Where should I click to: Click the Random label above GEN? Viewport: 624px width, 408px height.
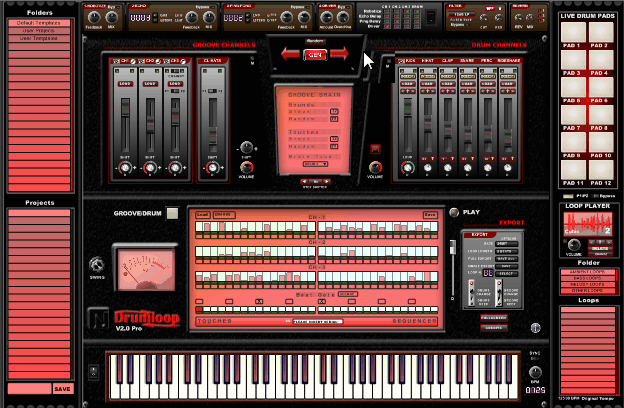316,41
